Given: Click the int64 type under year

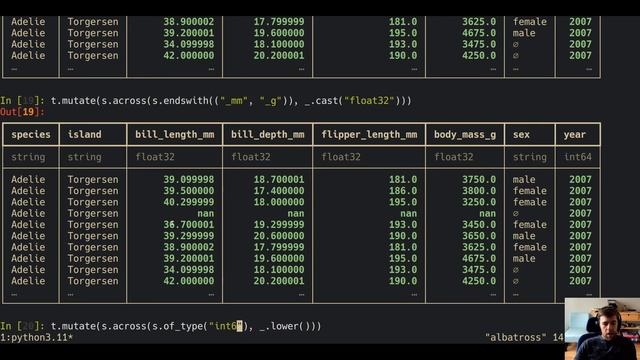Looking at the screenshot, I should (578, 157).
